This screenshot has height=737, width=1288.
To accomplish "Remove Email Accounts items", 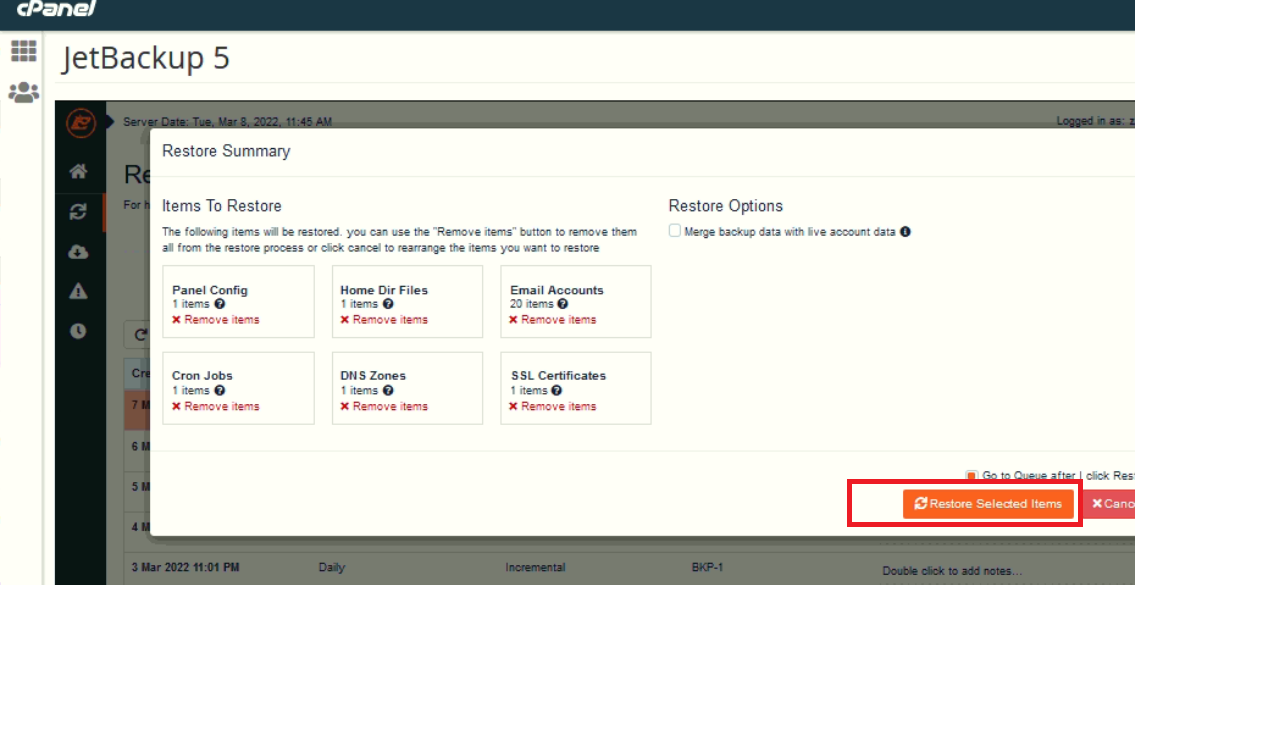I will click(552, 320).
